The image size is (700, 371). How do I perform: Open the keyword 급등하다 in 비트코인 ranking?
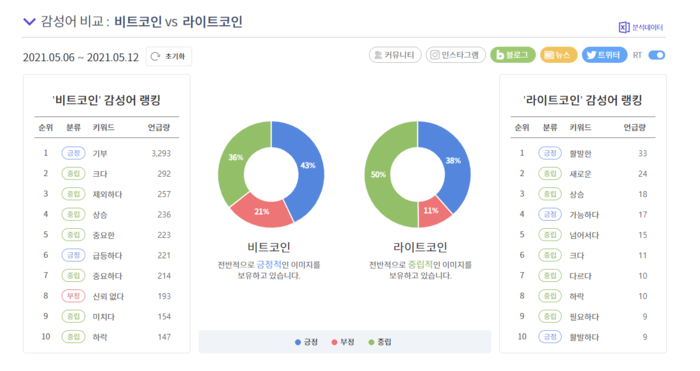point(107,255)
